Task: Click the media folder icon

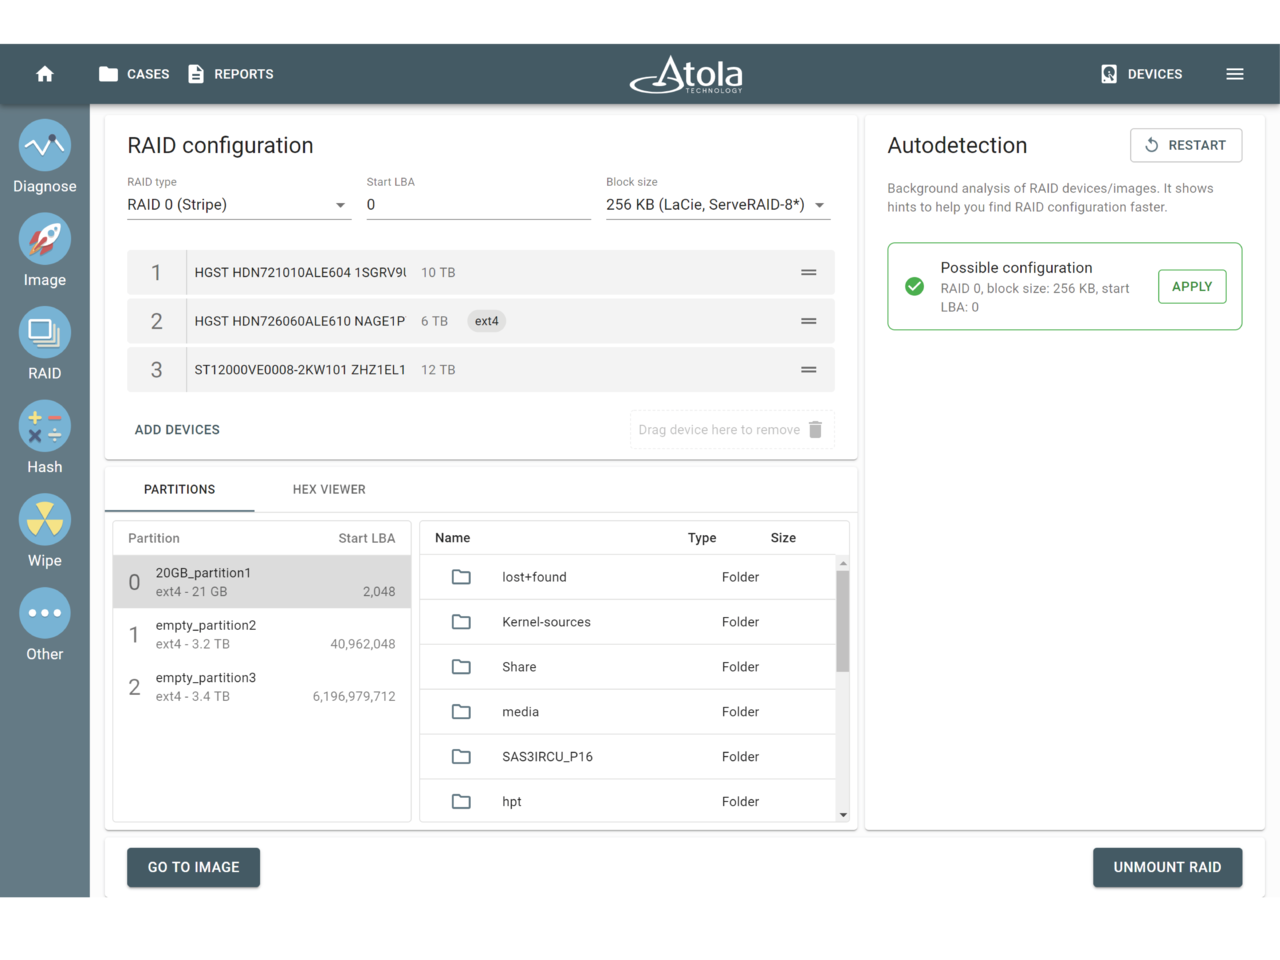Action: point(461,712)
